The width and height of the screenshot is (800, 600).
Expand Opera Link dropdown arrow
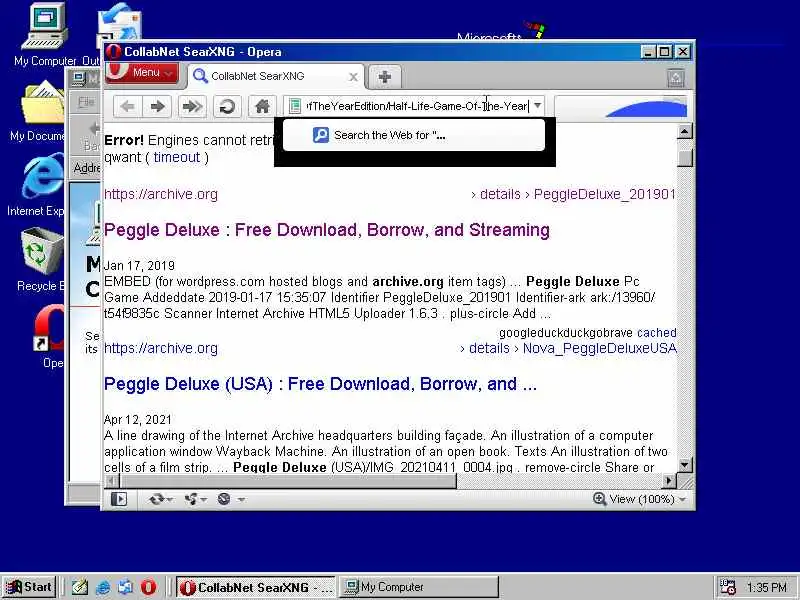point(170,499)
